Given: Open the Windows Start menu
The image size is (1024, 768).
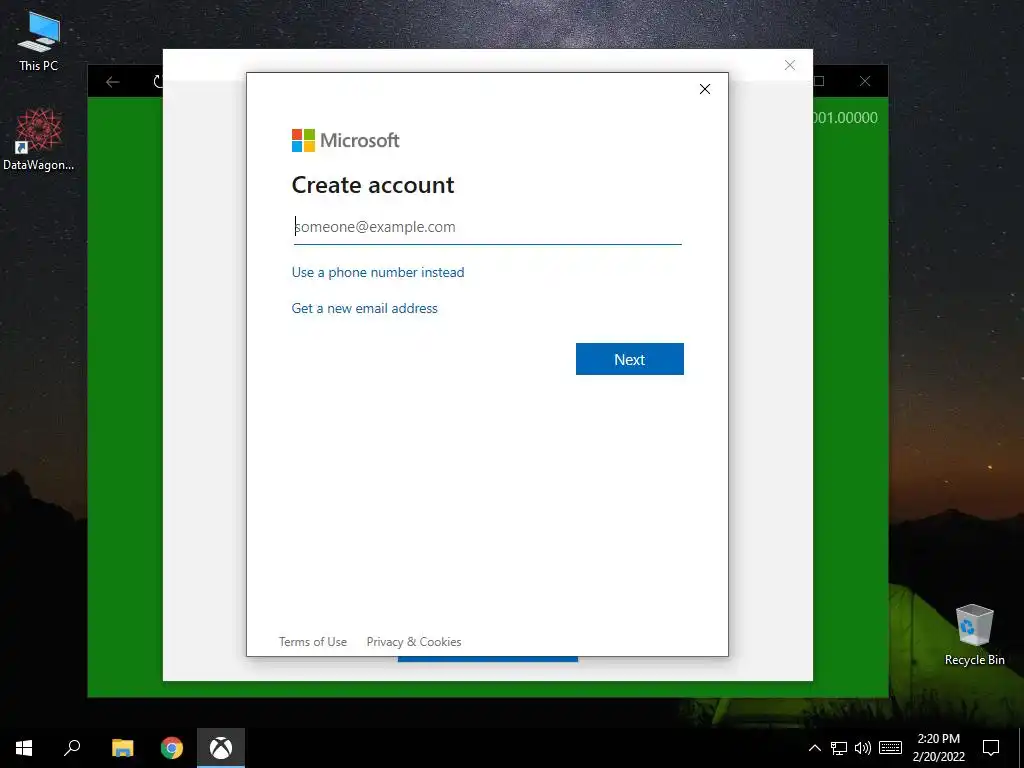Looking at the screenshot, I should [24, 748].
